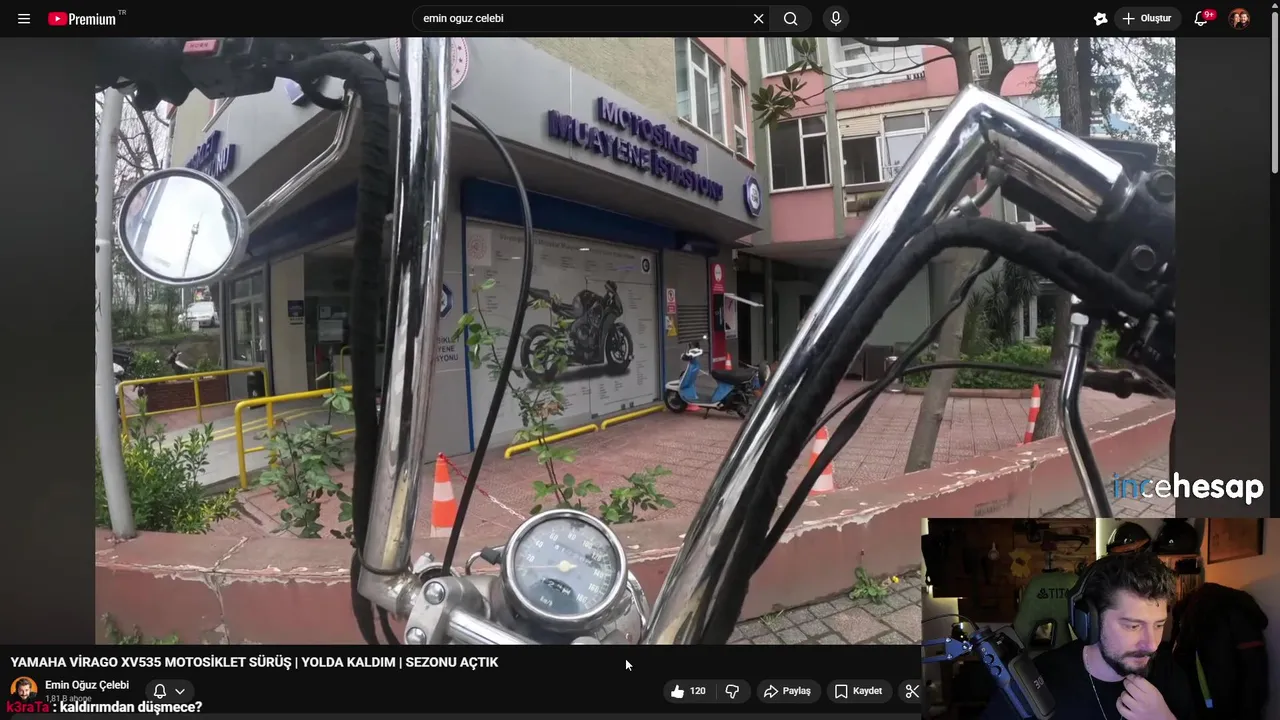
Task: Clear the search query with X
Action: [x=758, y=19]
